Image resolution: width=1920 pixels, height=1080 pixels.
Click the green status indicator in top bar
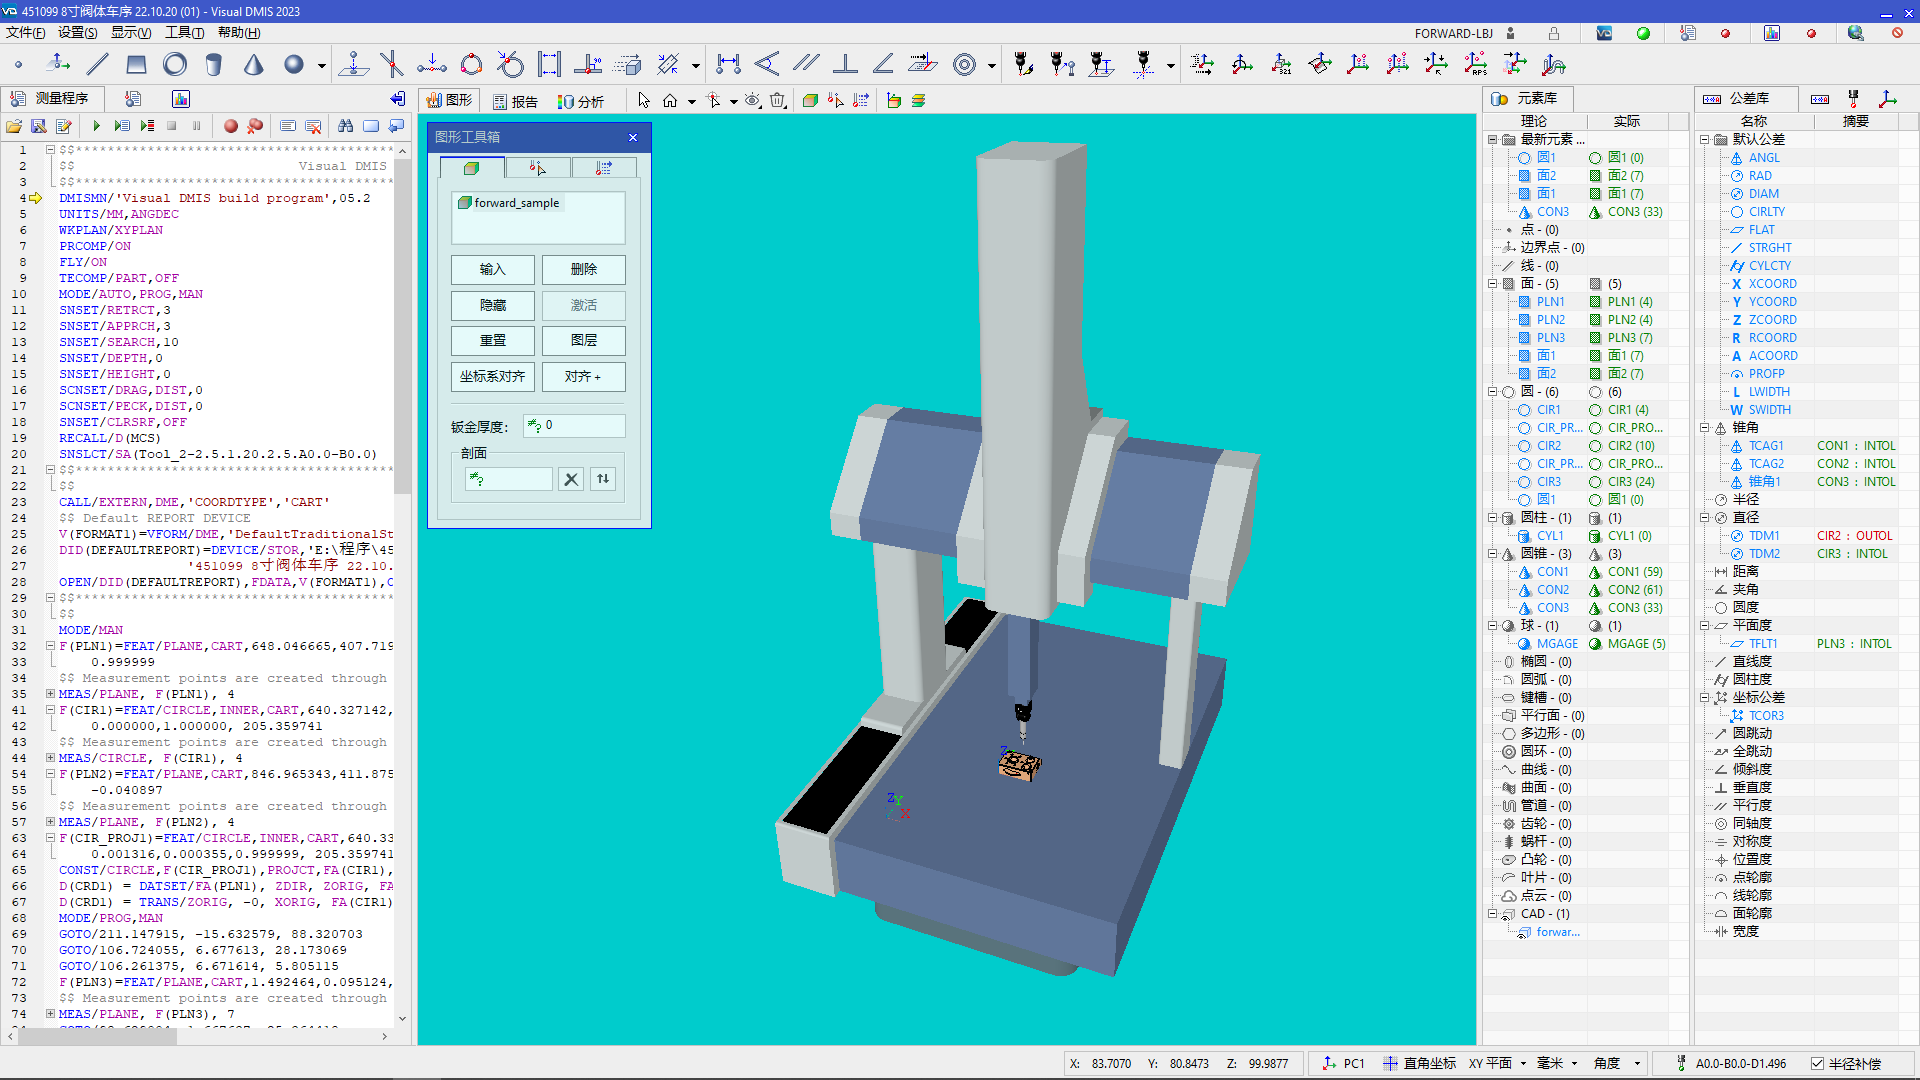[1643, 33]
